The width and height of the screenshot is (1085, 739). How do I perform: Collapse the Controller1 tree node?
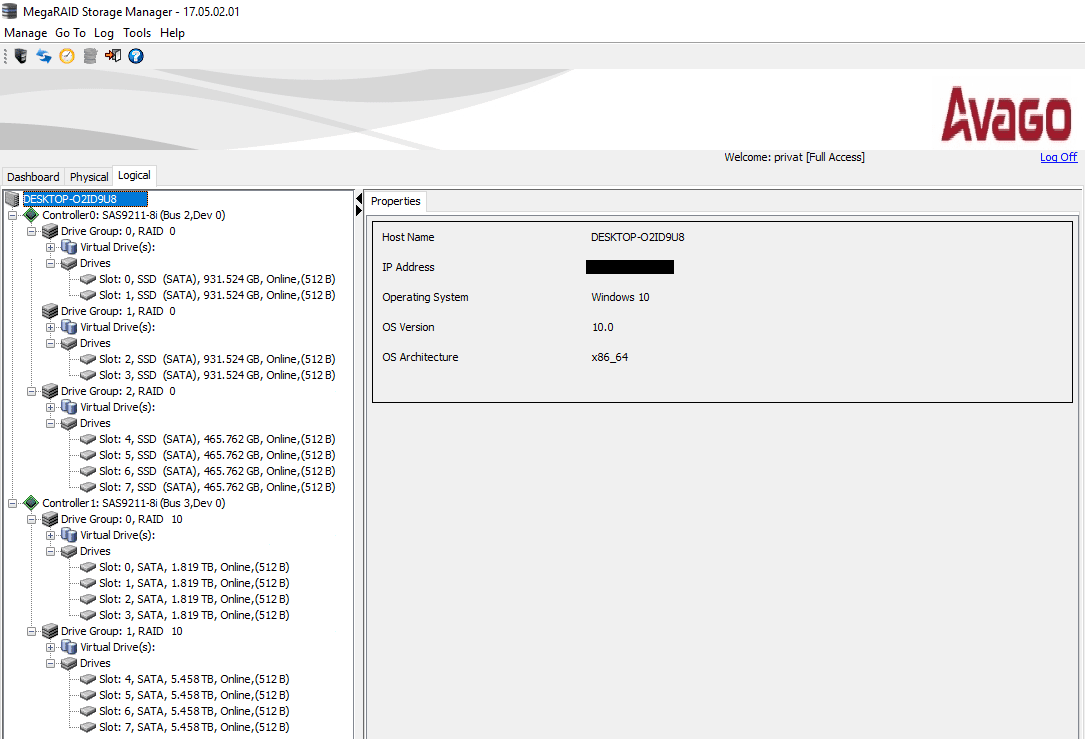[12, 503]
